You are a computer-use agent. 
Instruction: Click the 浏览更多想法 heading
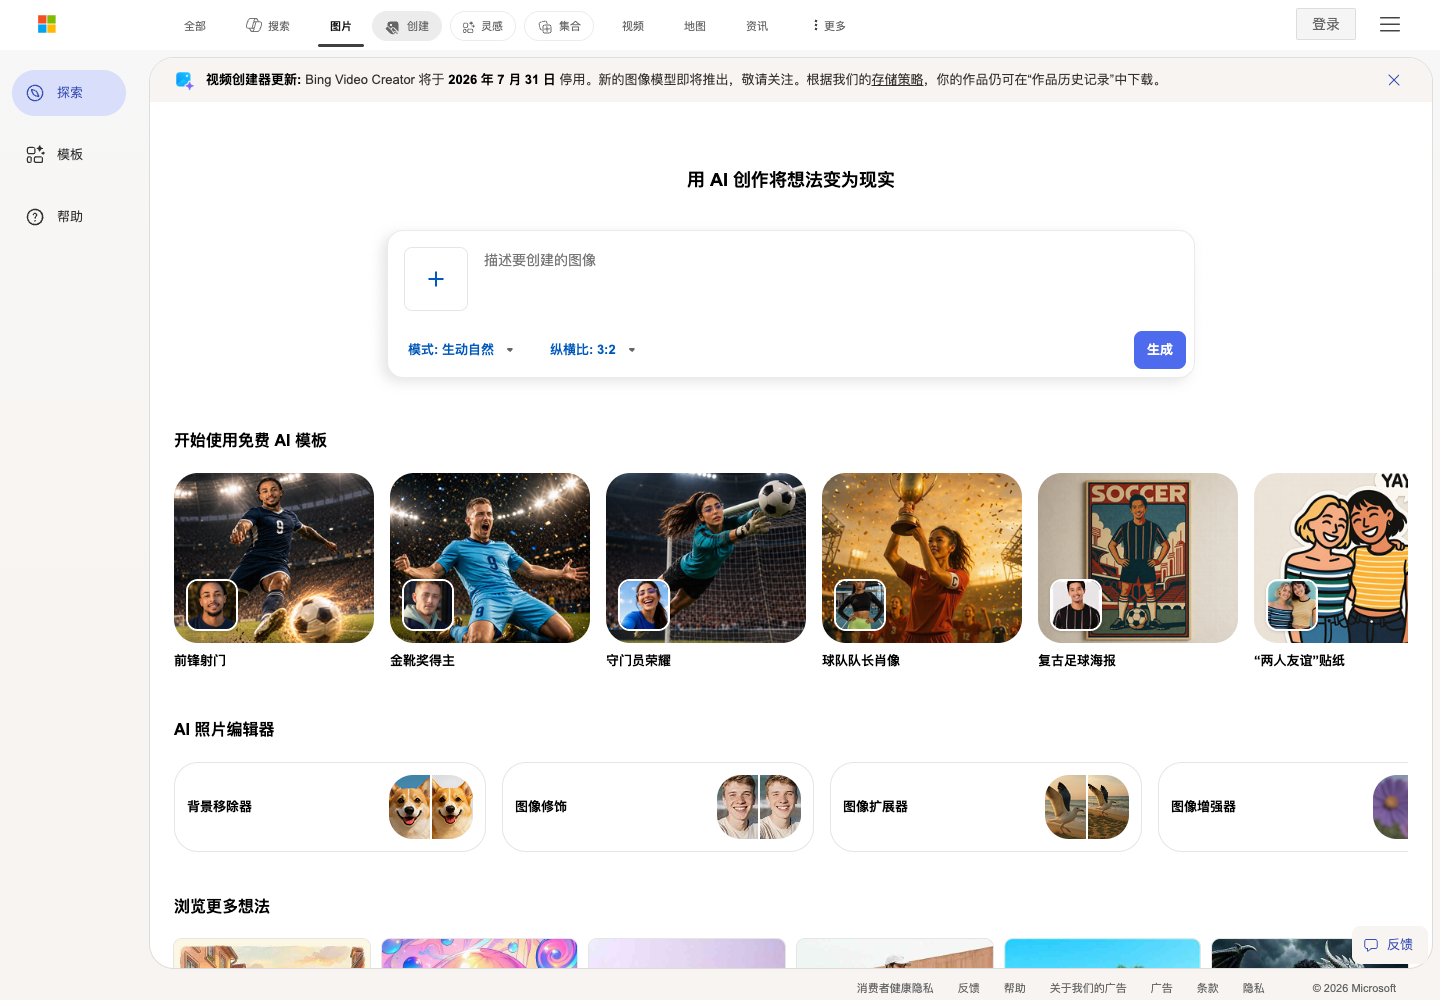tap(222, 906)
